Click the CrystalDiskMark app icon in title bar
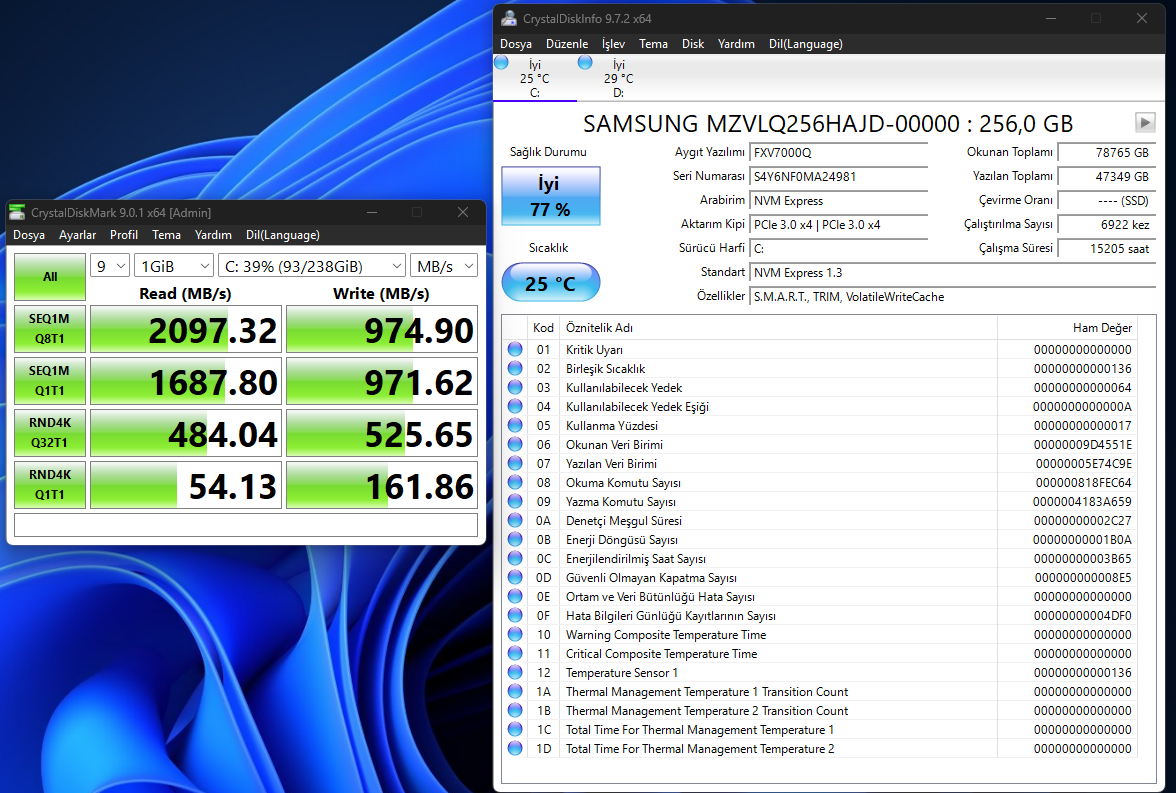This screenshot has height=793, width=1176. [x=18, y=212]
